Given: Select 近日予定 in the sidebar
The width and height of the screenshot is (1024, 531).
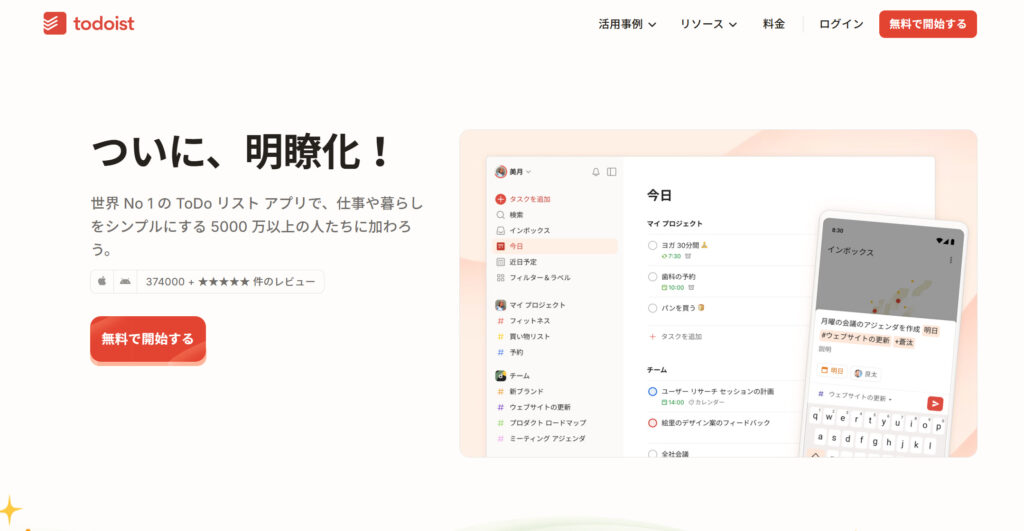Looking at the screenshot, I should (529, 261).
